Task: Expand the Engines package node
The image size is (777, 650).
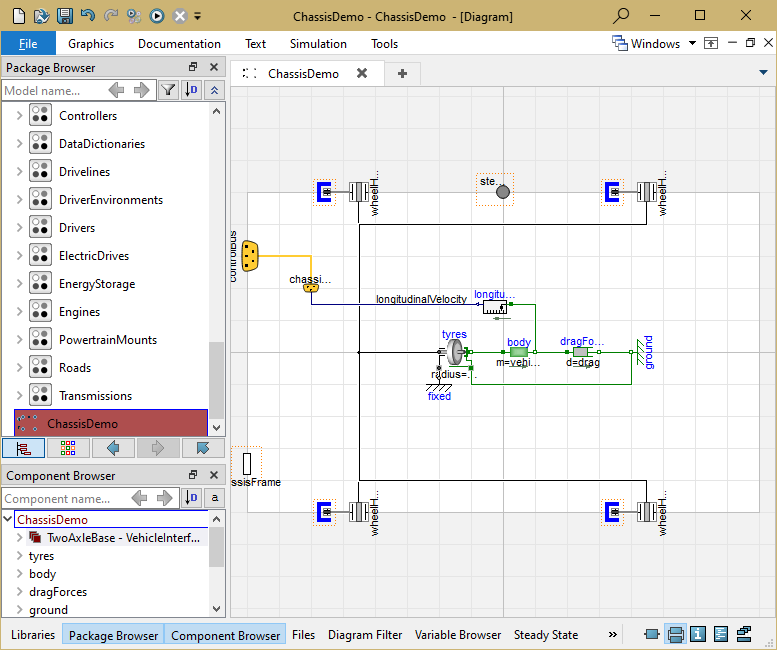Action: click(x=19, y=312)
